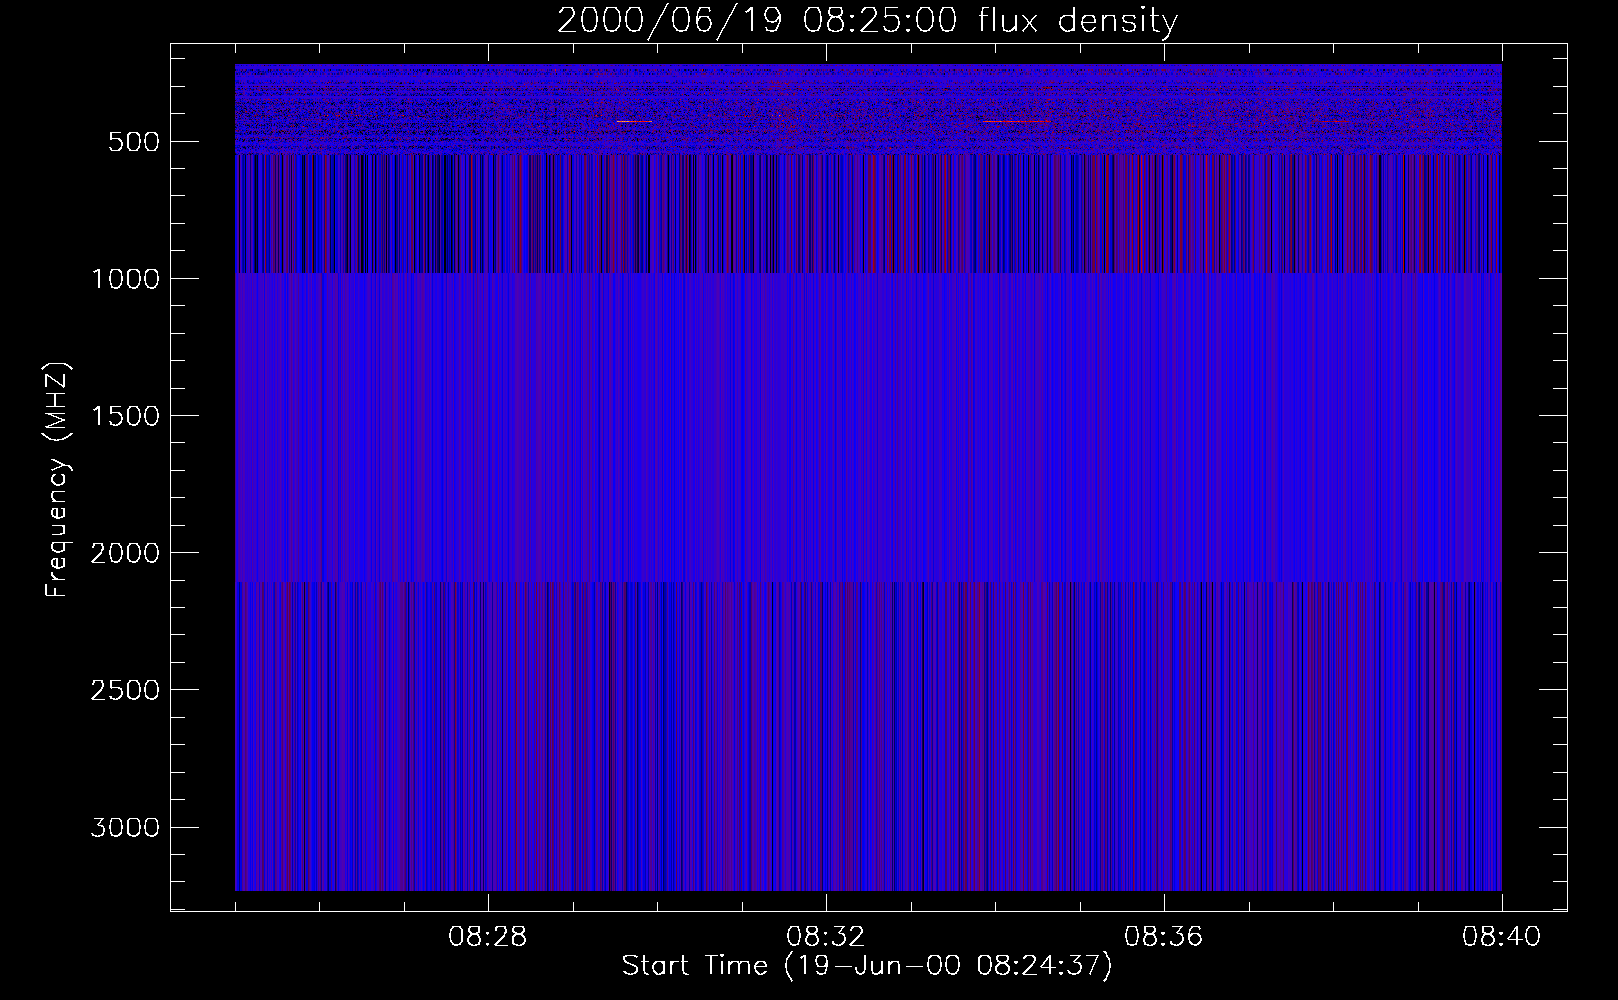Click the 08:32 time tick label
Screen dimensions: 1618x1000
click(x=826, y=937)
